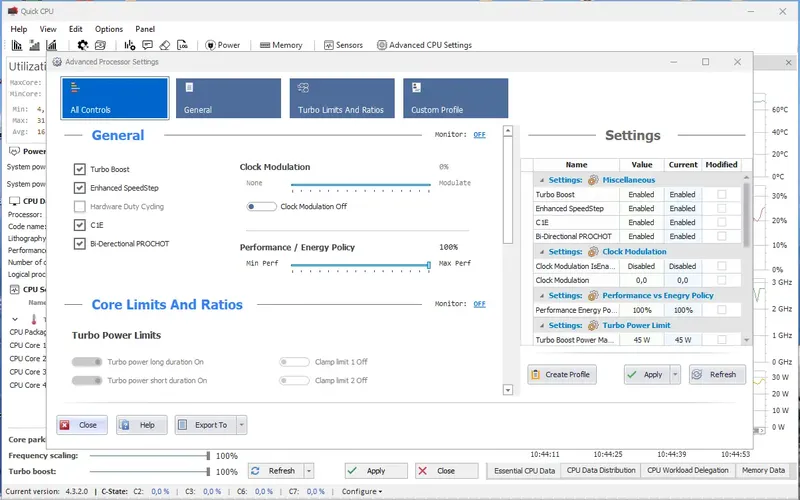
Task: Click the thermometer icon in main window
Action: pos(34,319)
